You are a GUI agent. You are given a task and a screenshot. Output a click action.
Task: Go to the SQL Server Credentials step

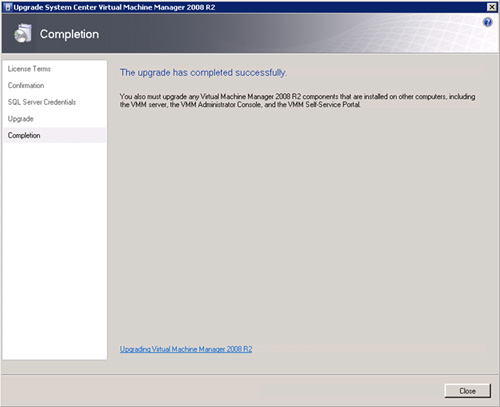coord(42,102)
